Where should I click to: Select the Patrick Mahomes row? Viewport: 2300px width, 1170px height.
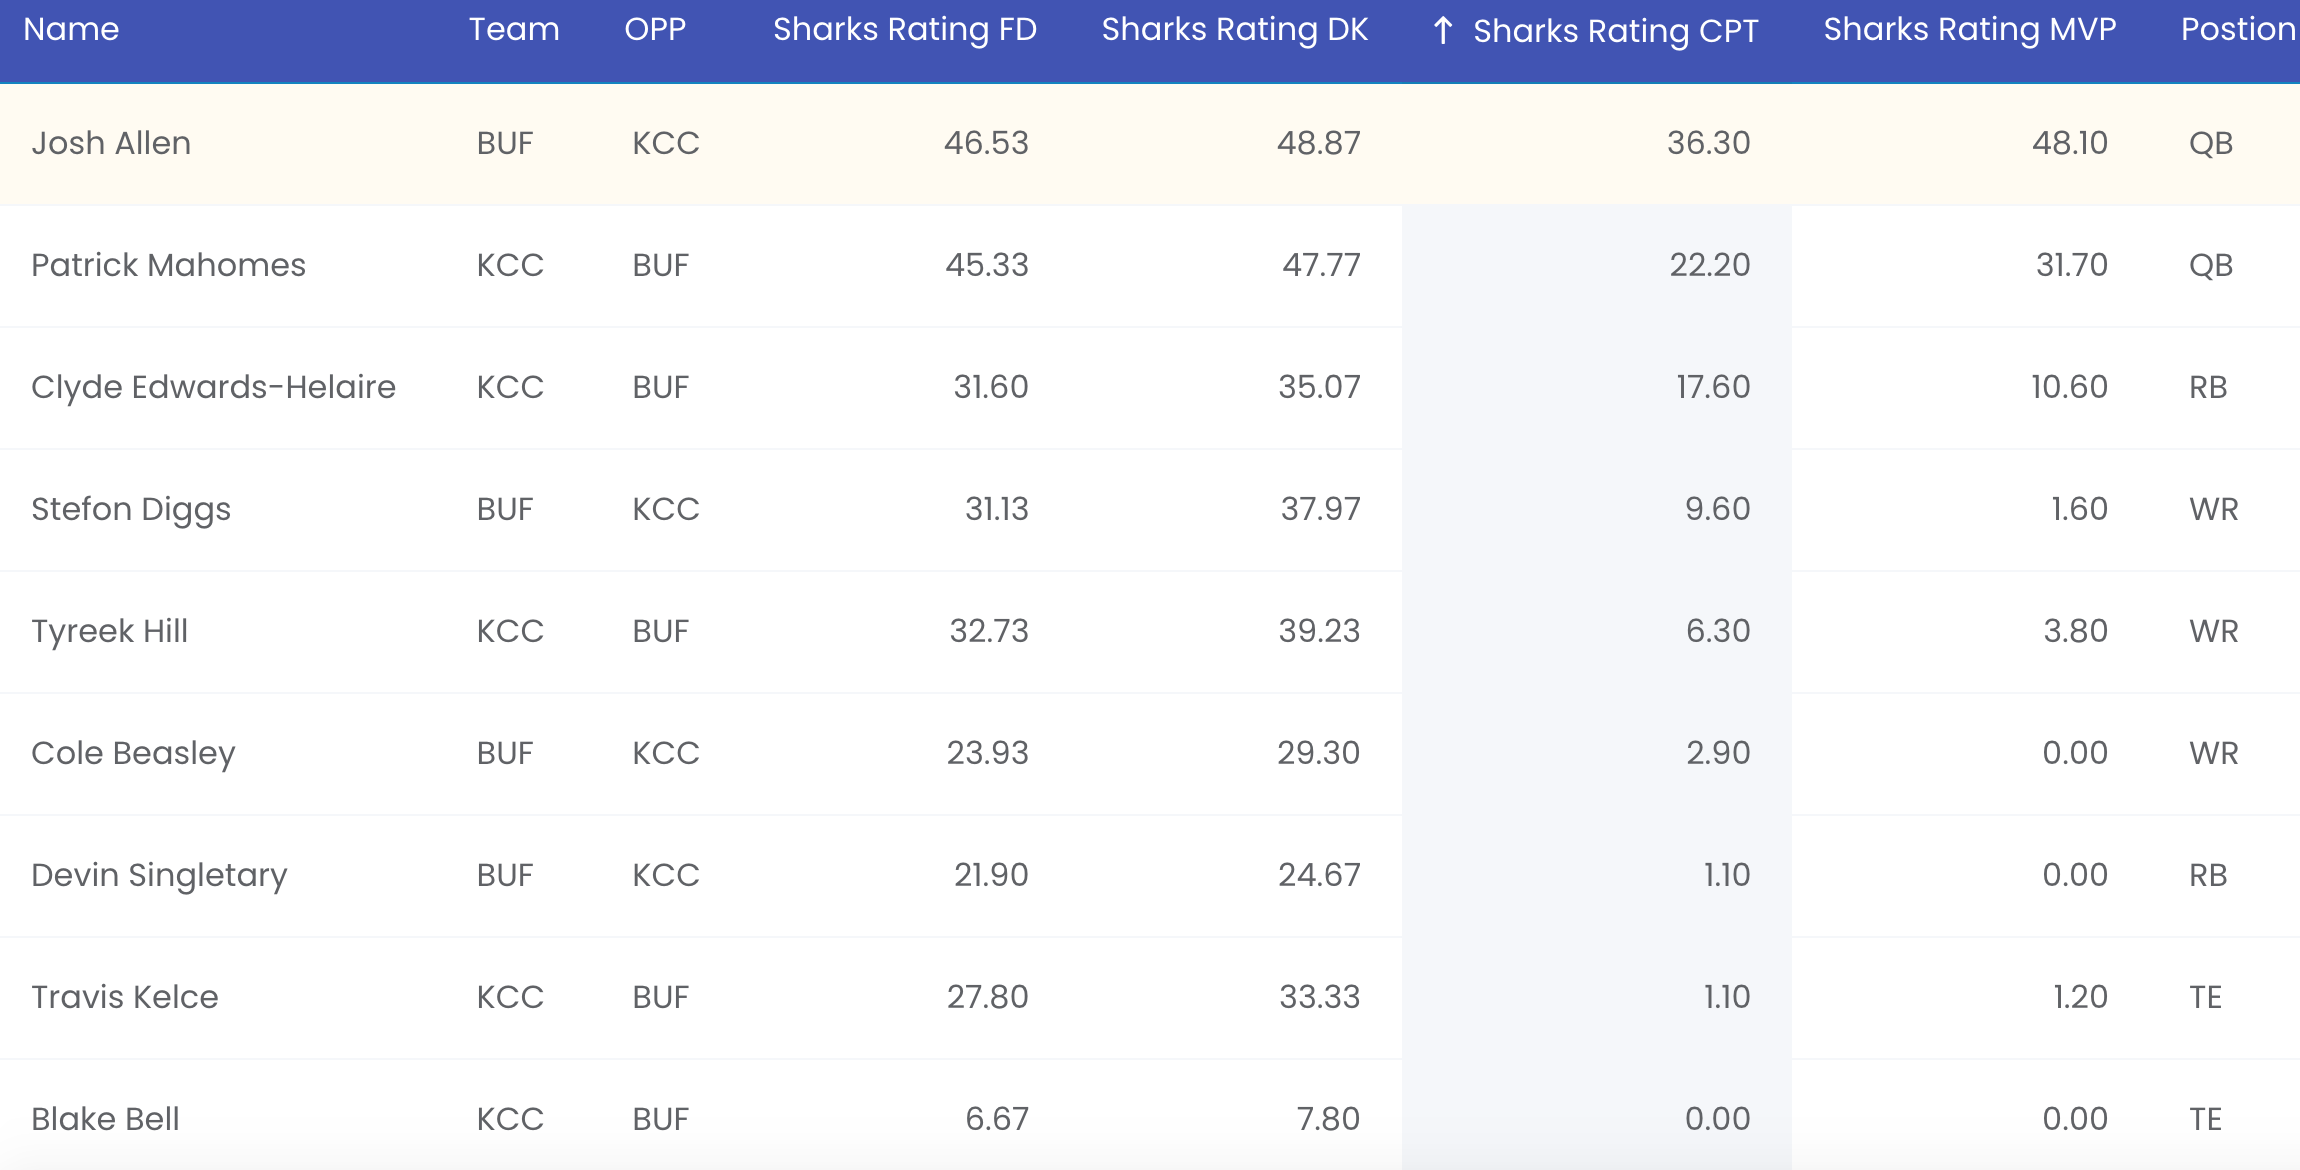click(x=1150, y=266)
